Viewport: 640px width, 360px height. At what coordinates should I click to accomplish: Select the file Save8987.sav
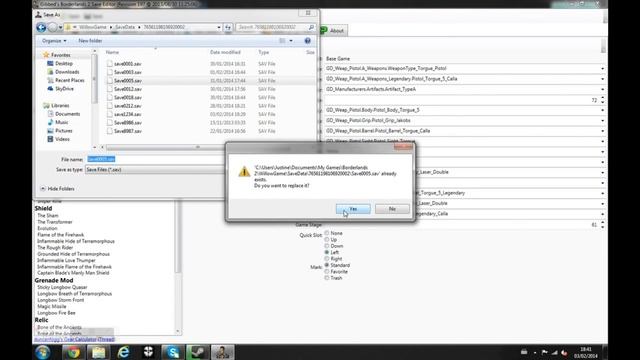pos(128,131)
